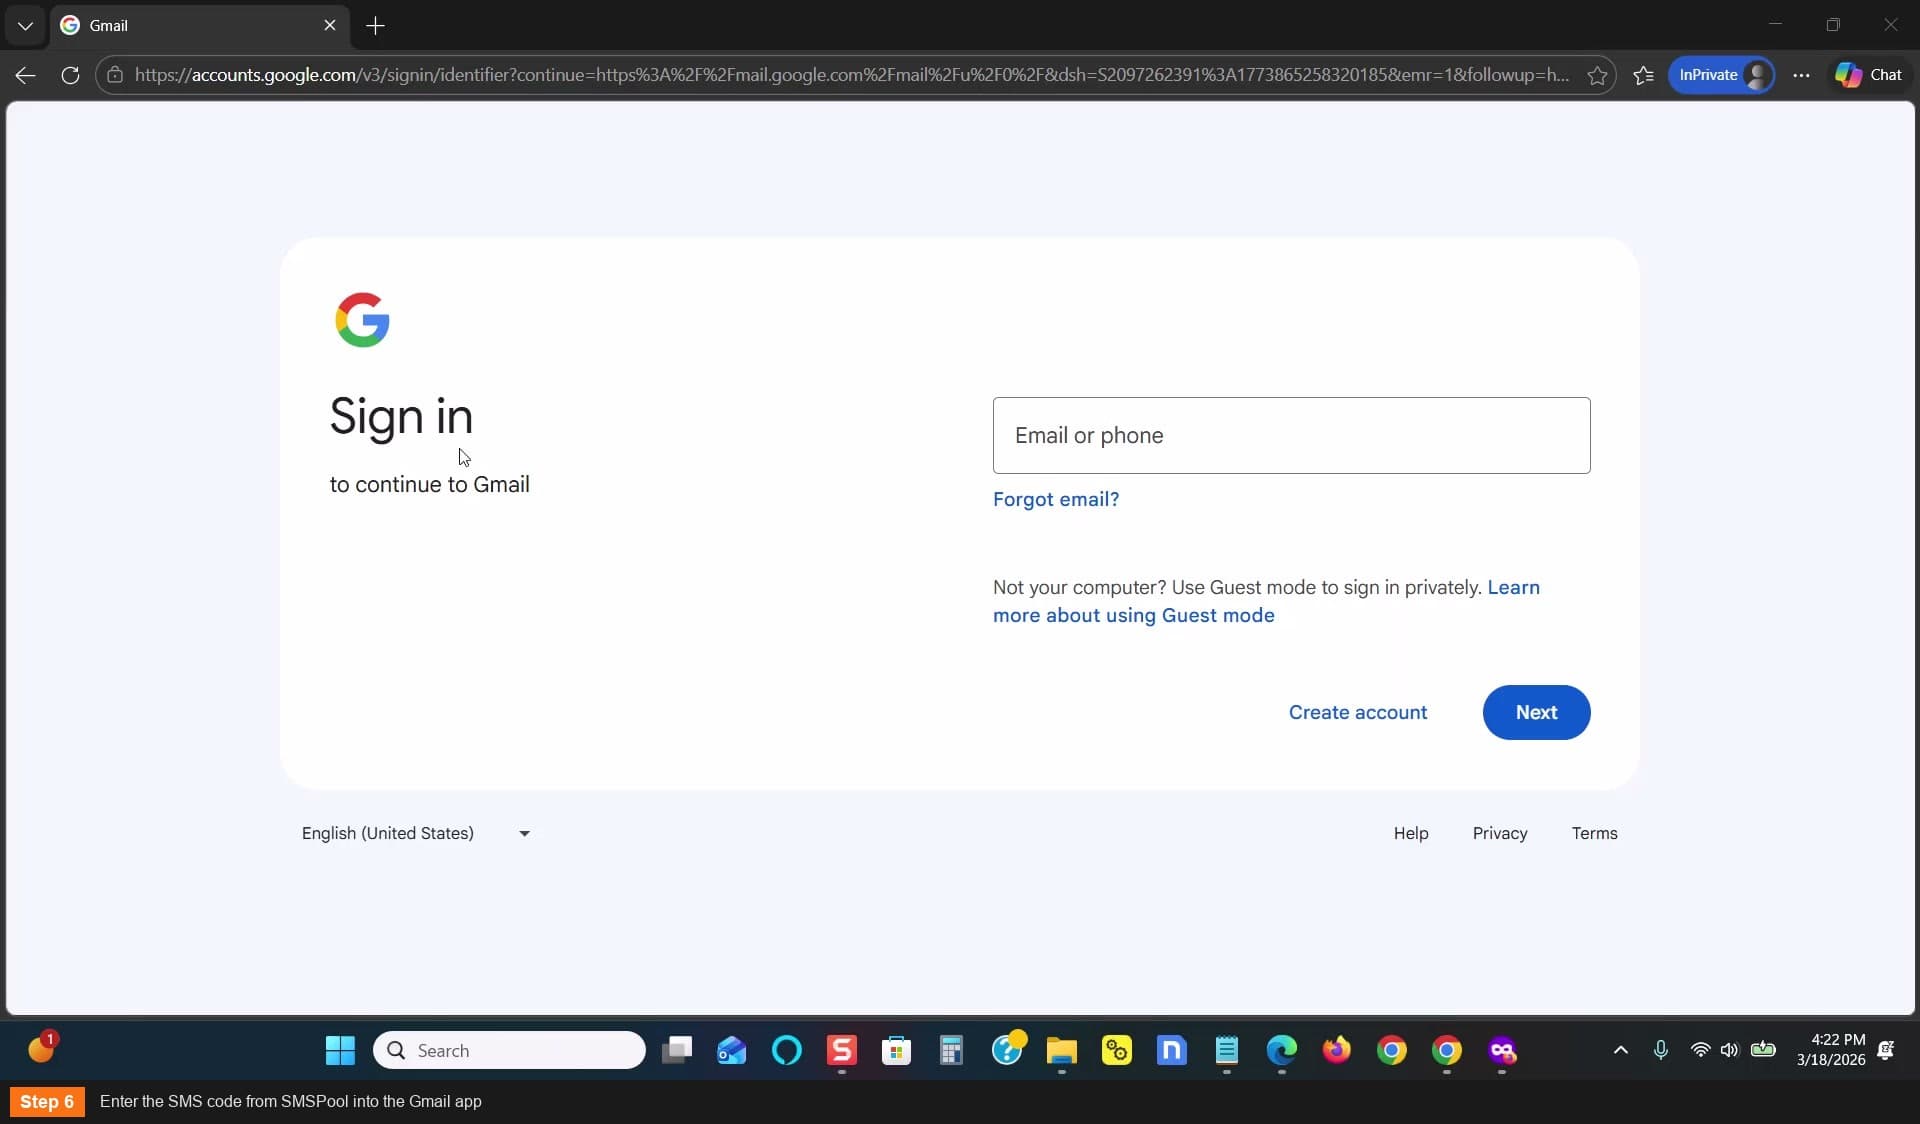Open File Explorer from the taskbar

tap(1061, 1050)
